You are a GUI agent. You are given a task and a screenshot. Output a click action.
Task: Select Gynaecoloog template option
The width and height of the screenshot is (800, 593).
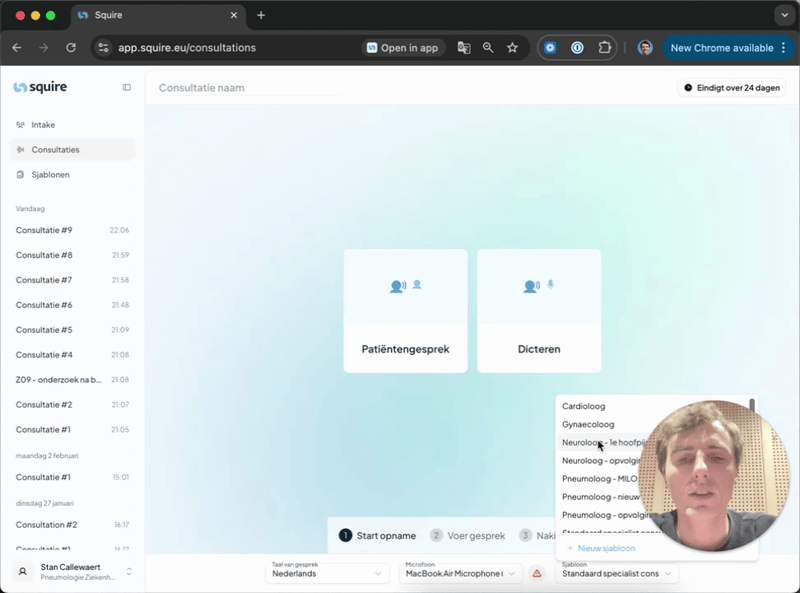[588, 424]
